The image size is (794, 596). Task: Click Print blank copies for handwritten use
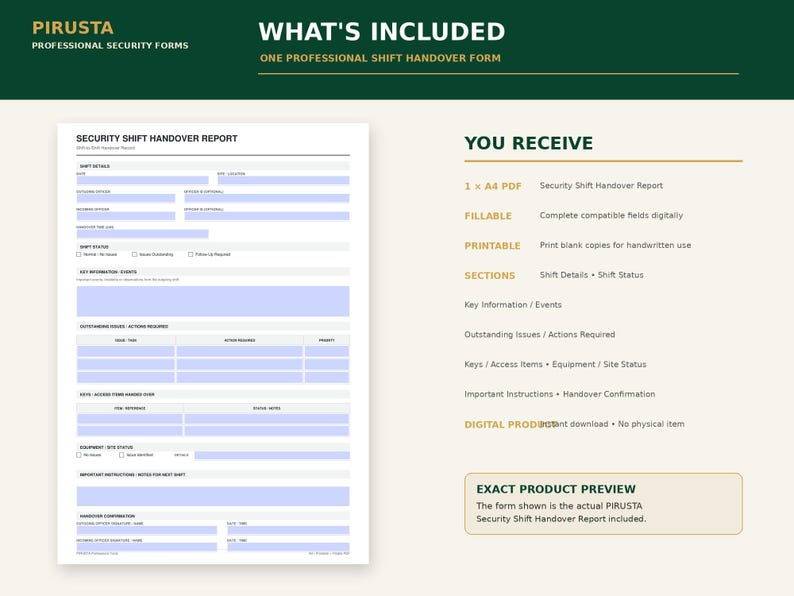615,245
